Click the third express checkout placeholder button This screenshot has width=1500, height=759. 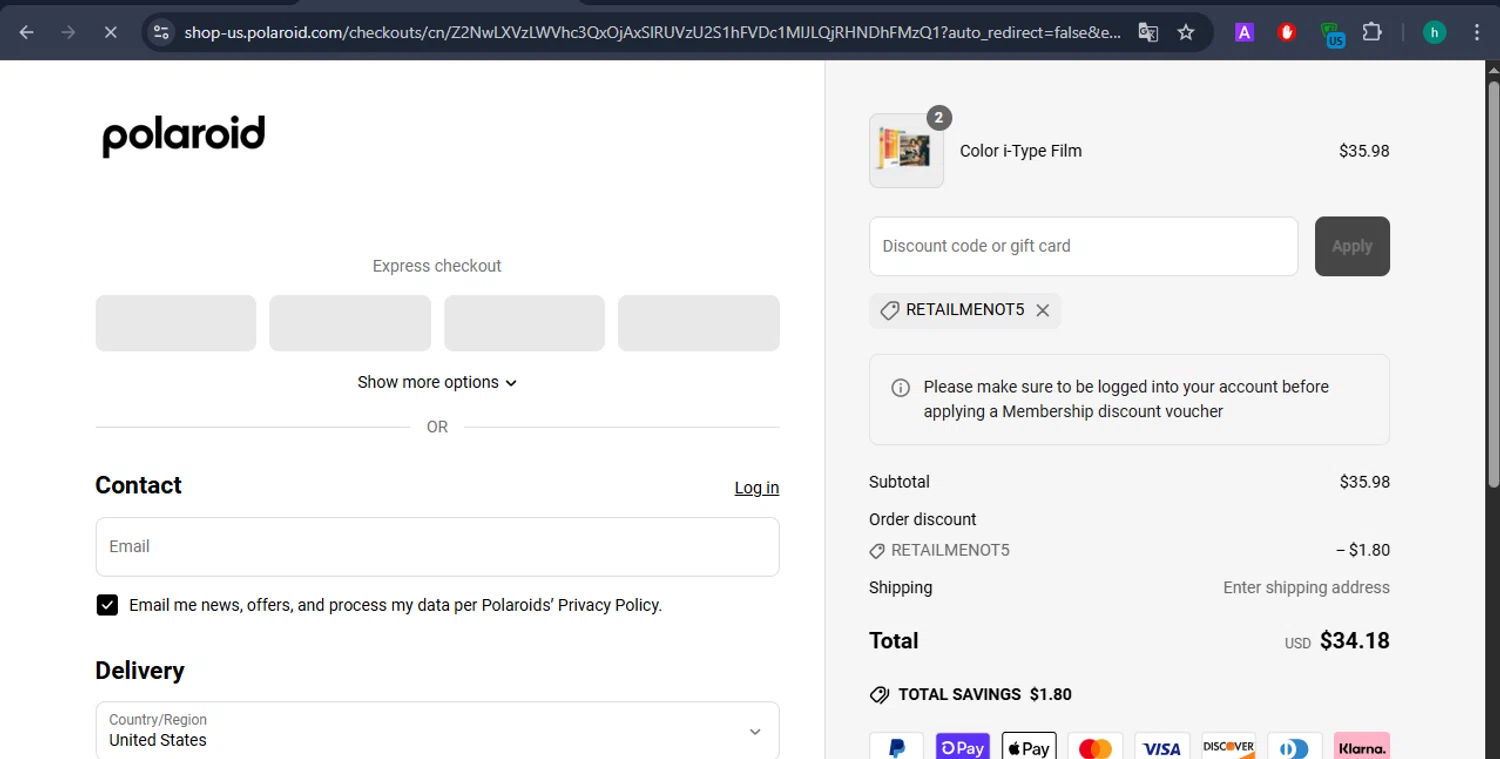524,323
